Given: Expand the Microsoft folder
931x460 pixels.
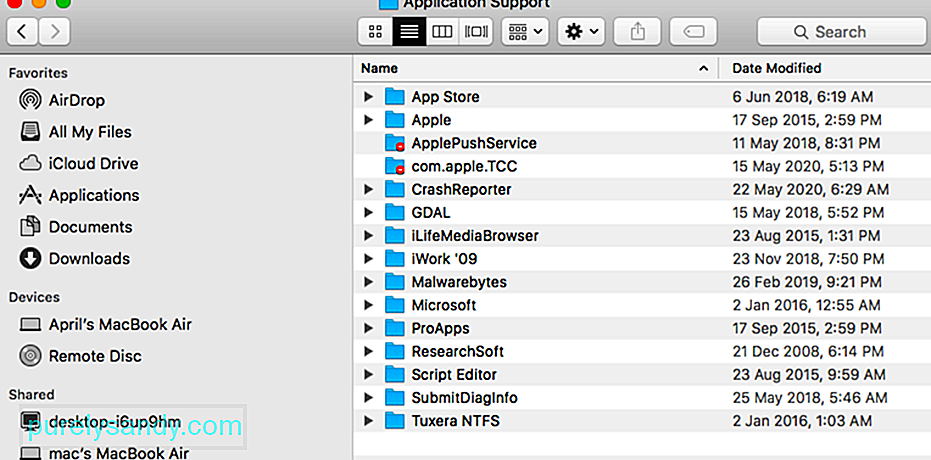Looking at the screenshot, I should click(x=369, y=305).
